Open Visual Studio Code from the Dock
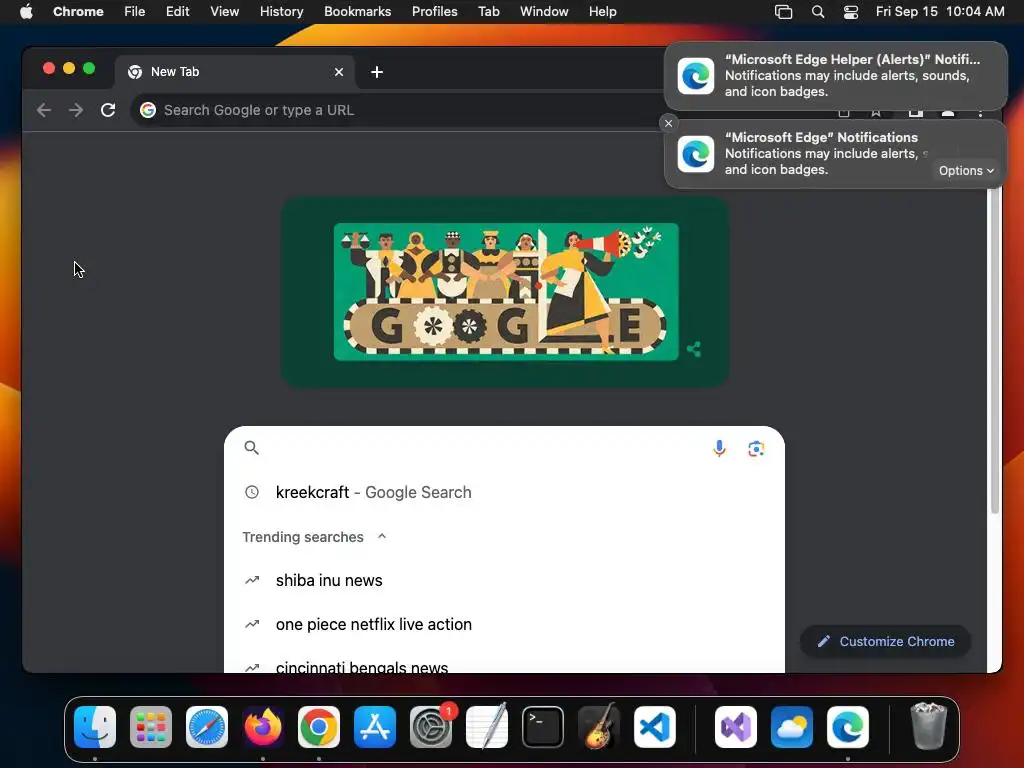Screen dimensions: 1024x768 tap(655, 727)
